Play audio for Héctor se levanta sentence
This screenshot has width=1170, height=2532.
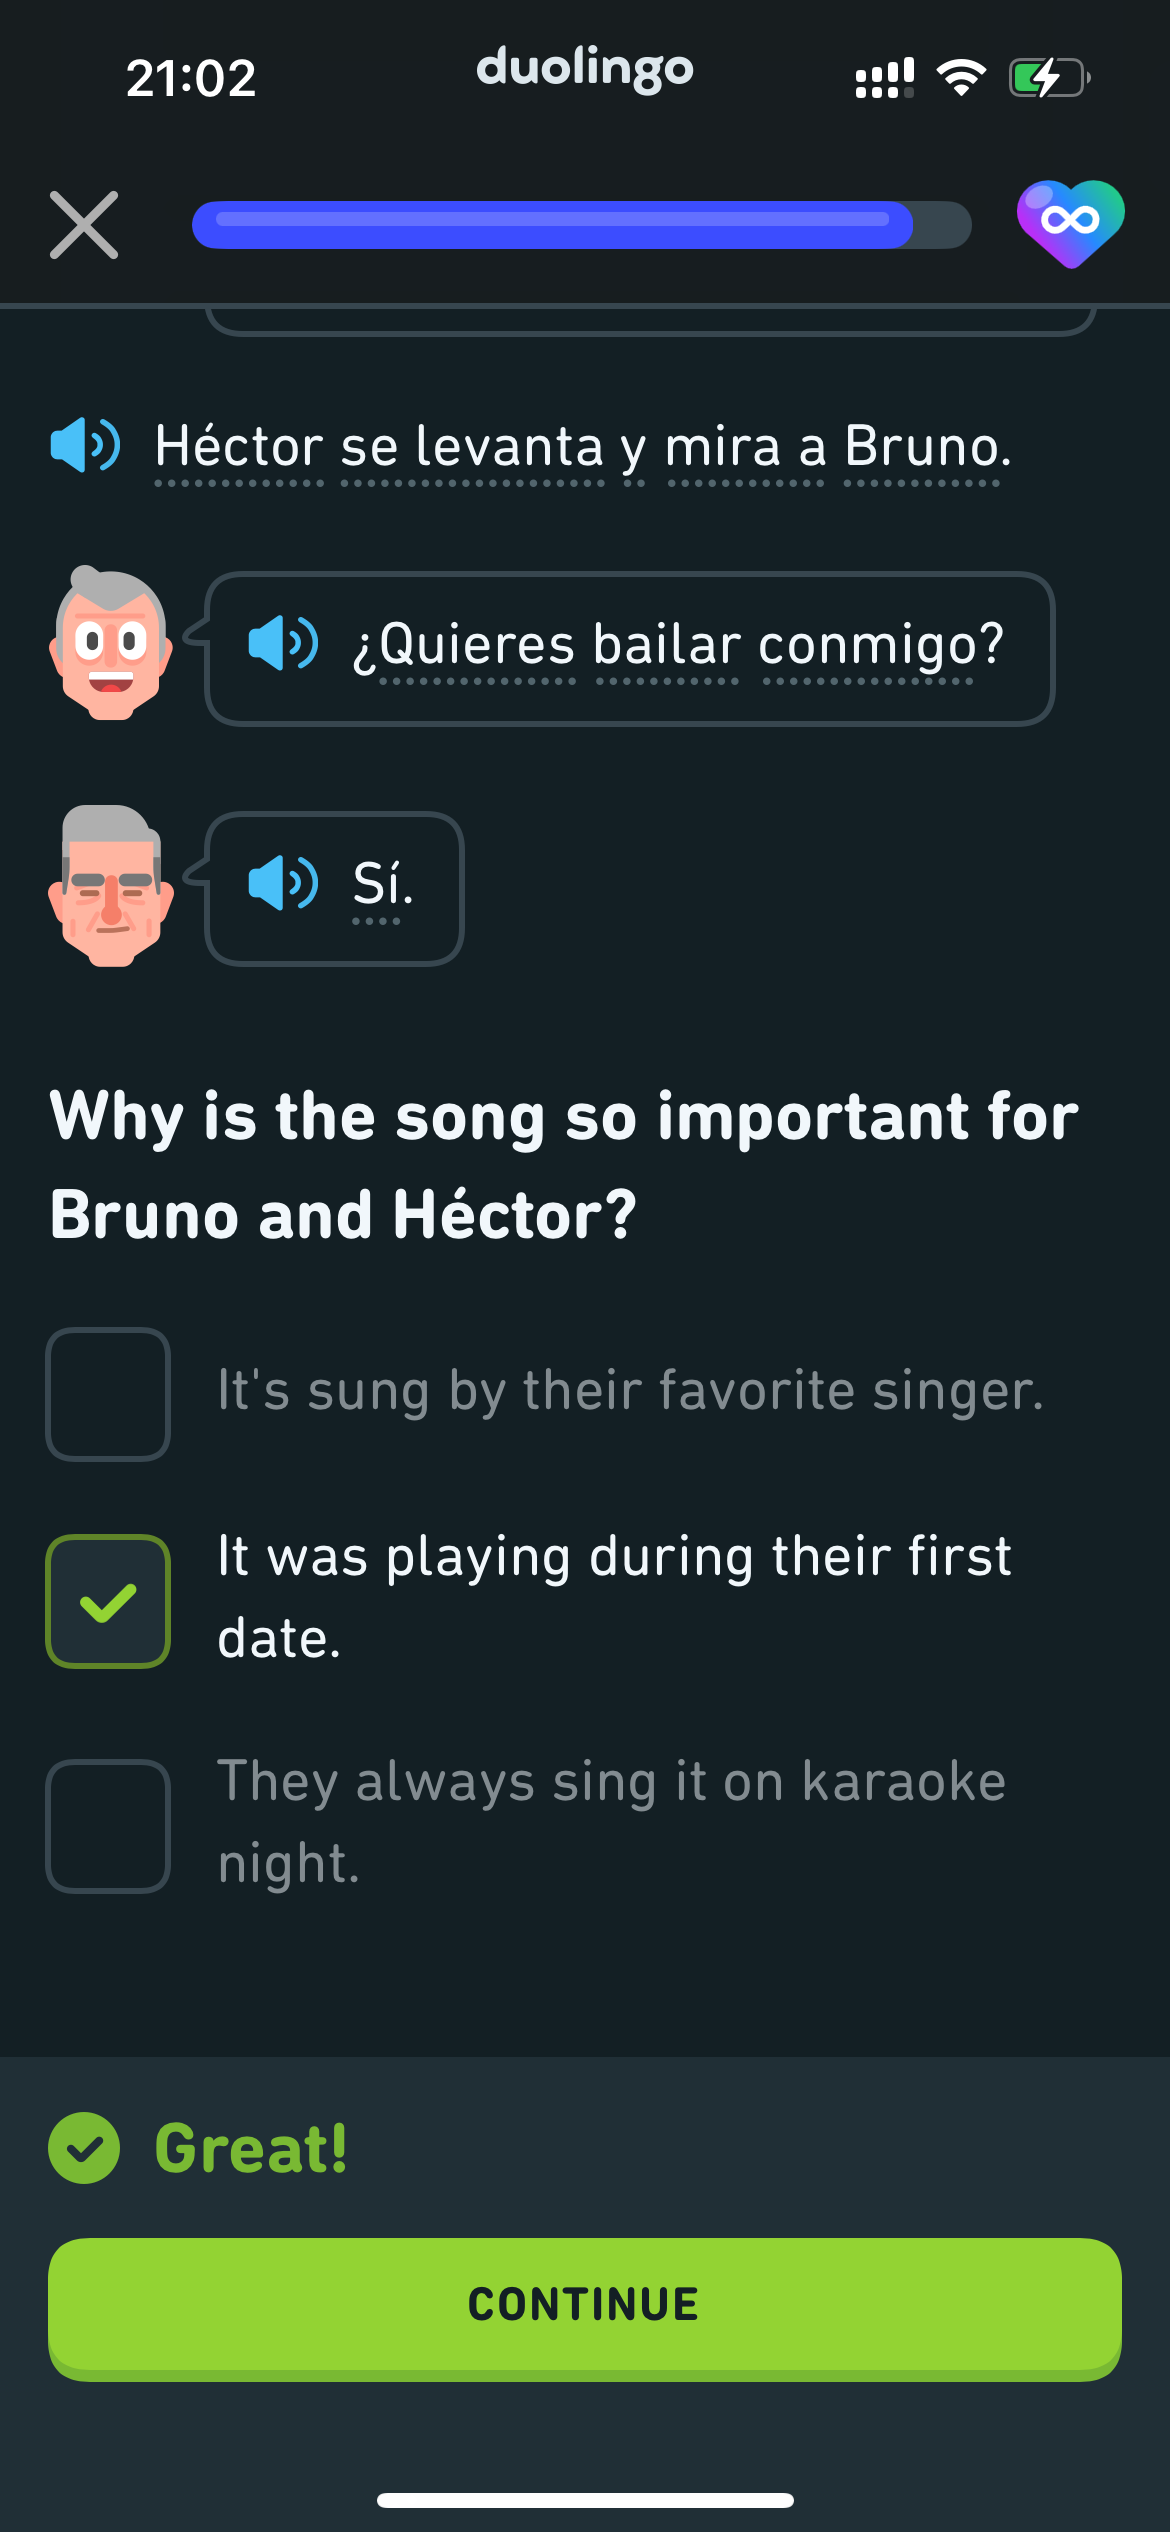85,445
